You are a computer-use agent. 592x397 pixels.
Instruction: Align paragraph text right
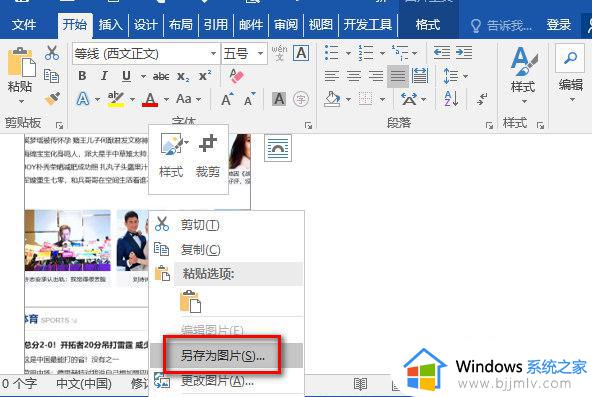(x=376, y=76)
